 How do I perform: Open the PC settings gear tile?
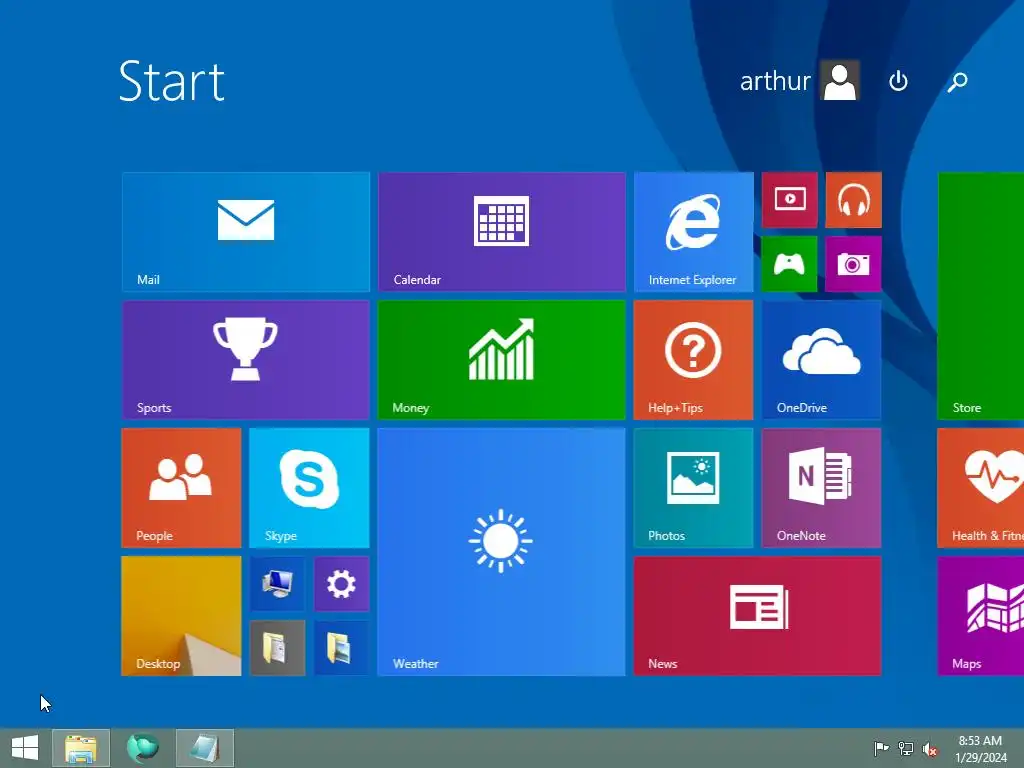tap(342, 584)
